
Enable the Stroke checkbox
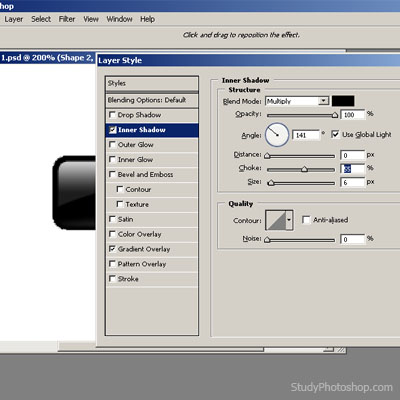(112, 279)
